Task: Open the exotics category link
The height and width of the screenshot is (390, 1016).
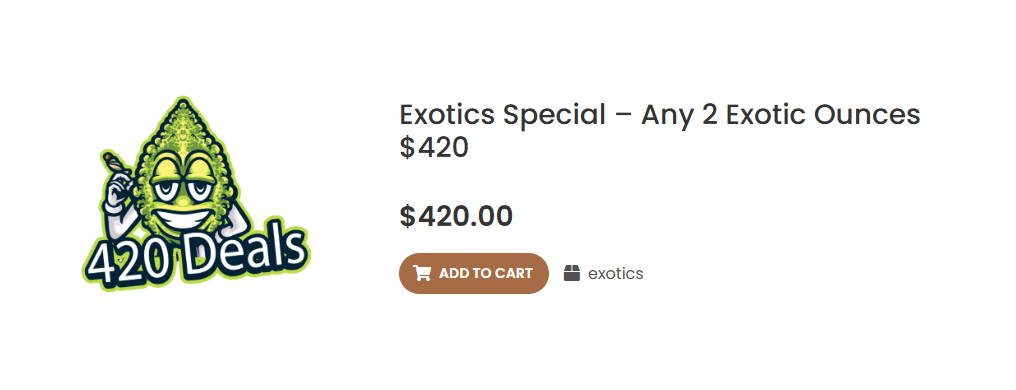Action: click(x=616, y=273)
